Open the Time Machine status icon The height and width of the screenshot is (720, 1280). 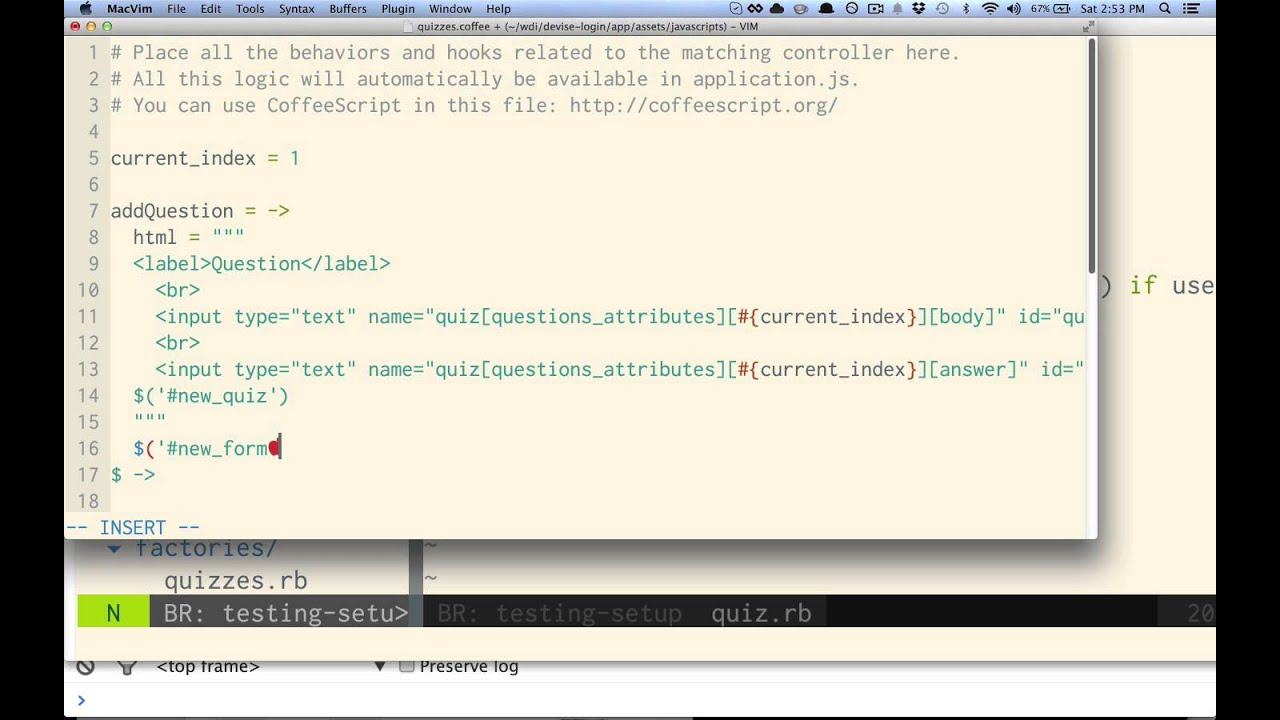coord(942,8)
